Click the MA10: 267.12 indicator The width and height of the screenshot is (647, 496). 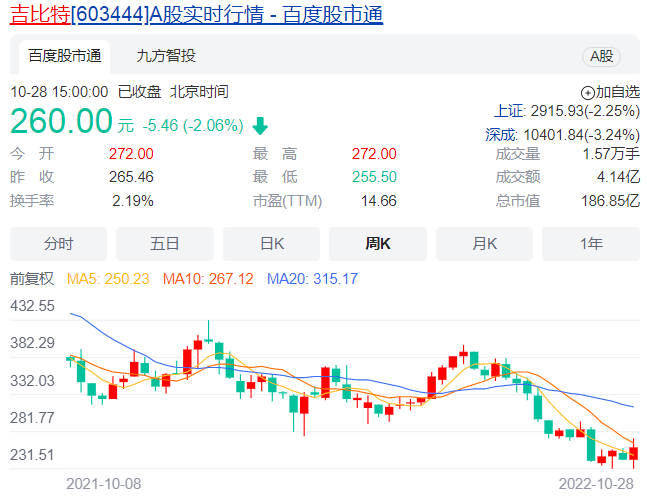208,279
